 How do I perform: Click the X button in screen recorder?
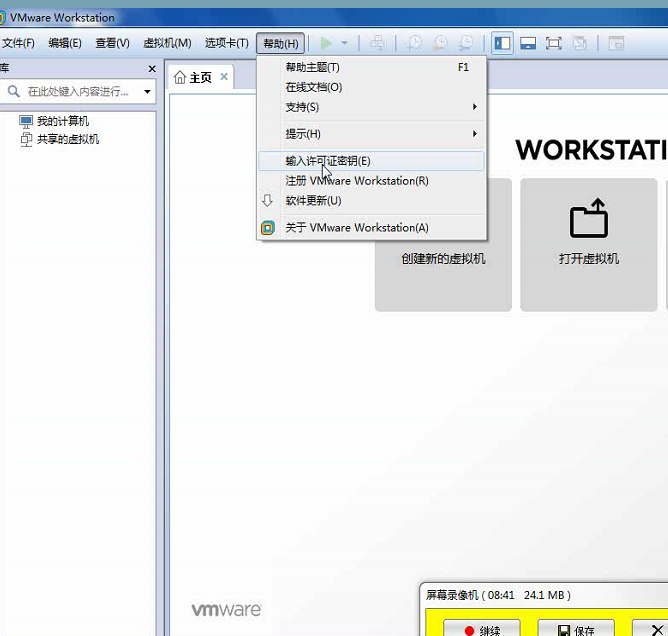pos(651,629)
